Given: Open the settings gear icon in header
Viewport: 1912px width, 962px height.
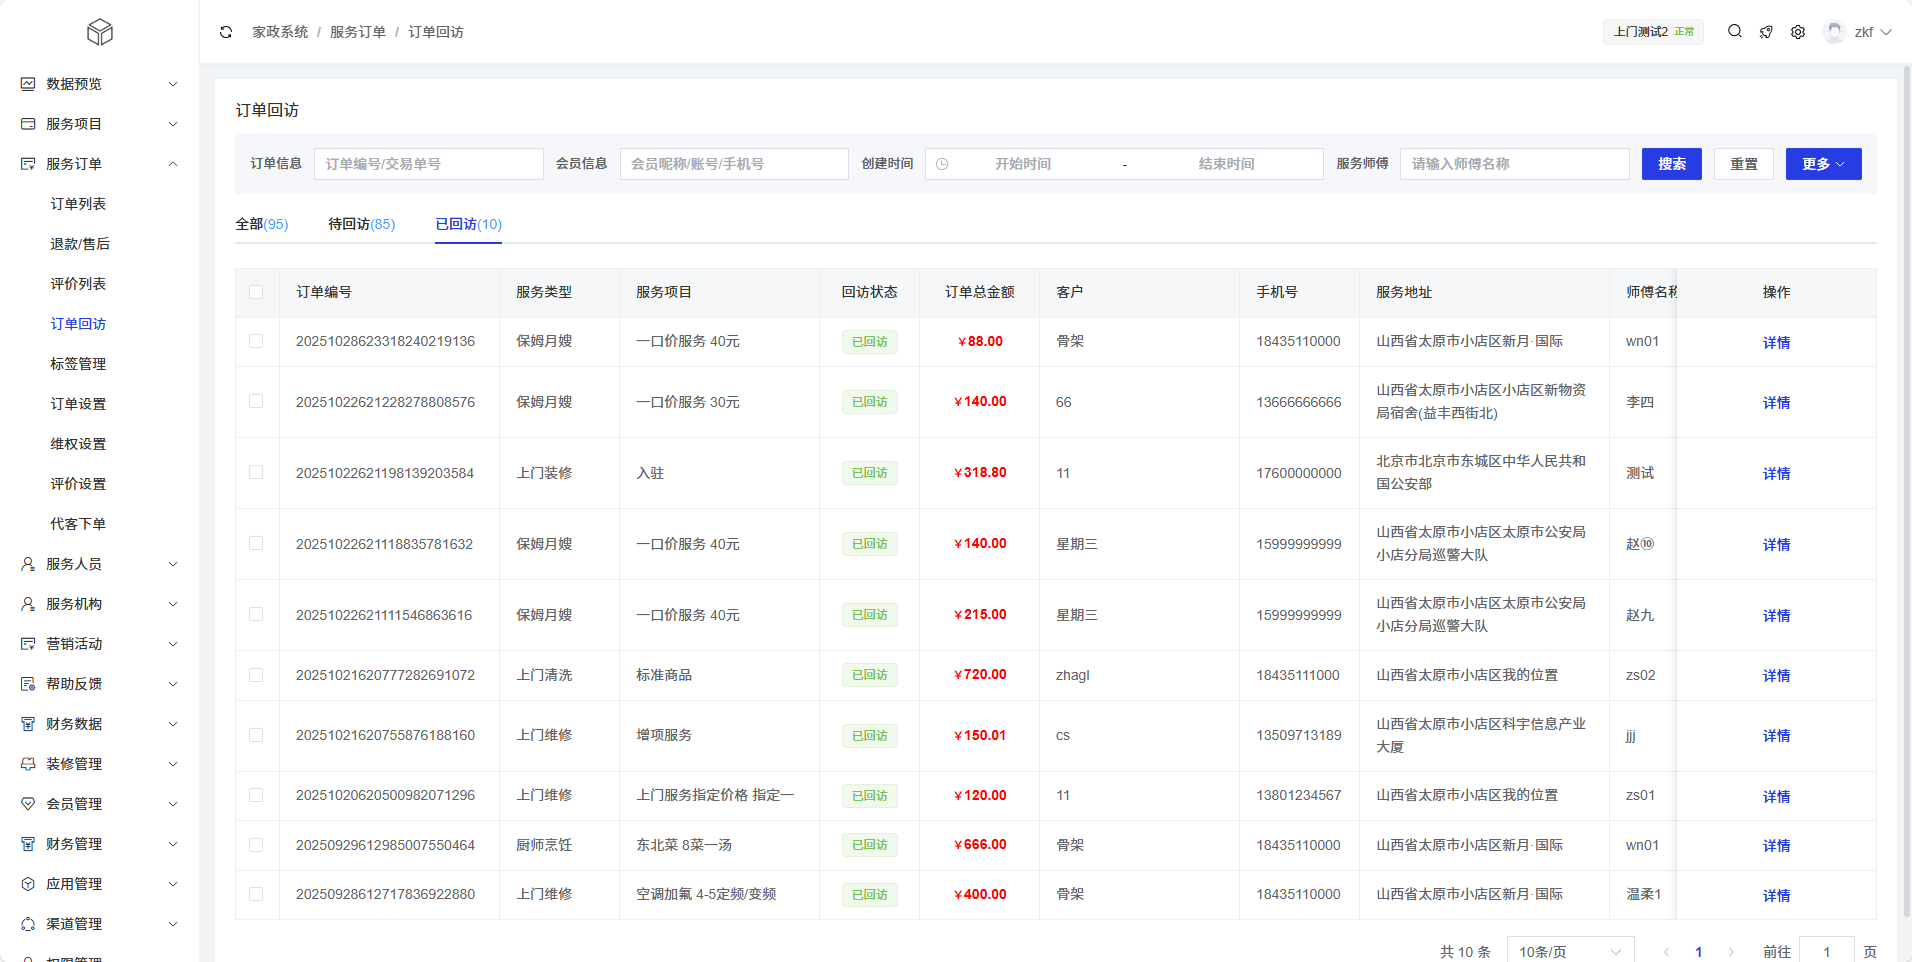Looking at the screenshot, I should click(1798, 32).
